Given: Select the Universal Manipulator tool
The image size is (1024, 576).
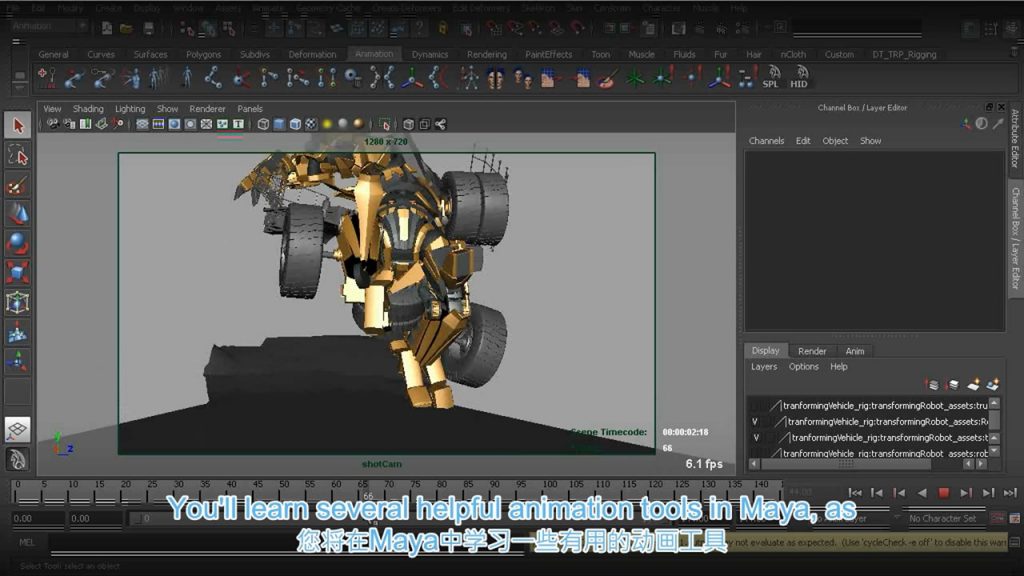Looking at the screenshot, I should (x=18, y=302).
